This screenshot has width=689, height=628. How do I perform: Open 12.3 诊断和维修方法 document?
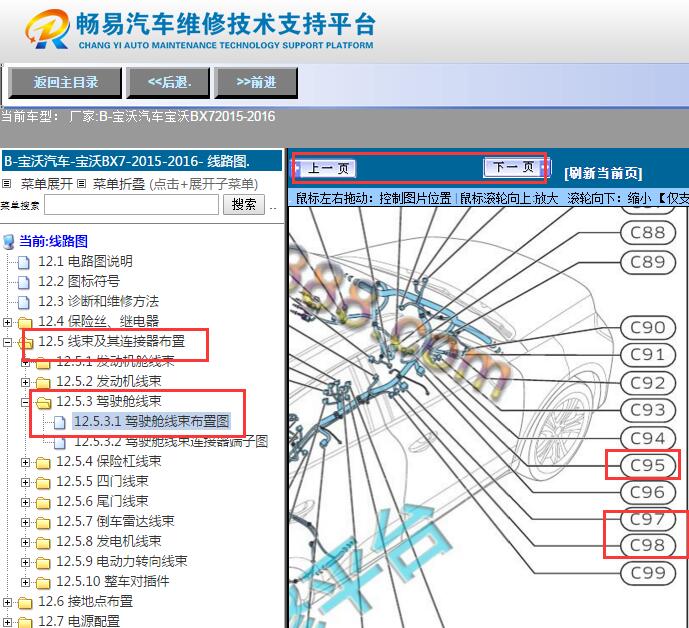pos(98,301)
